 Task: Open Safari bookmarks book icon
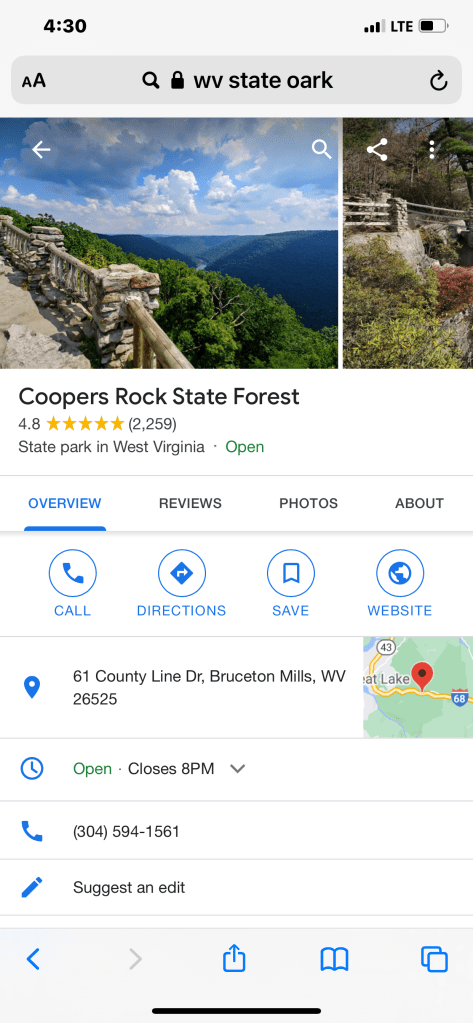334,960
